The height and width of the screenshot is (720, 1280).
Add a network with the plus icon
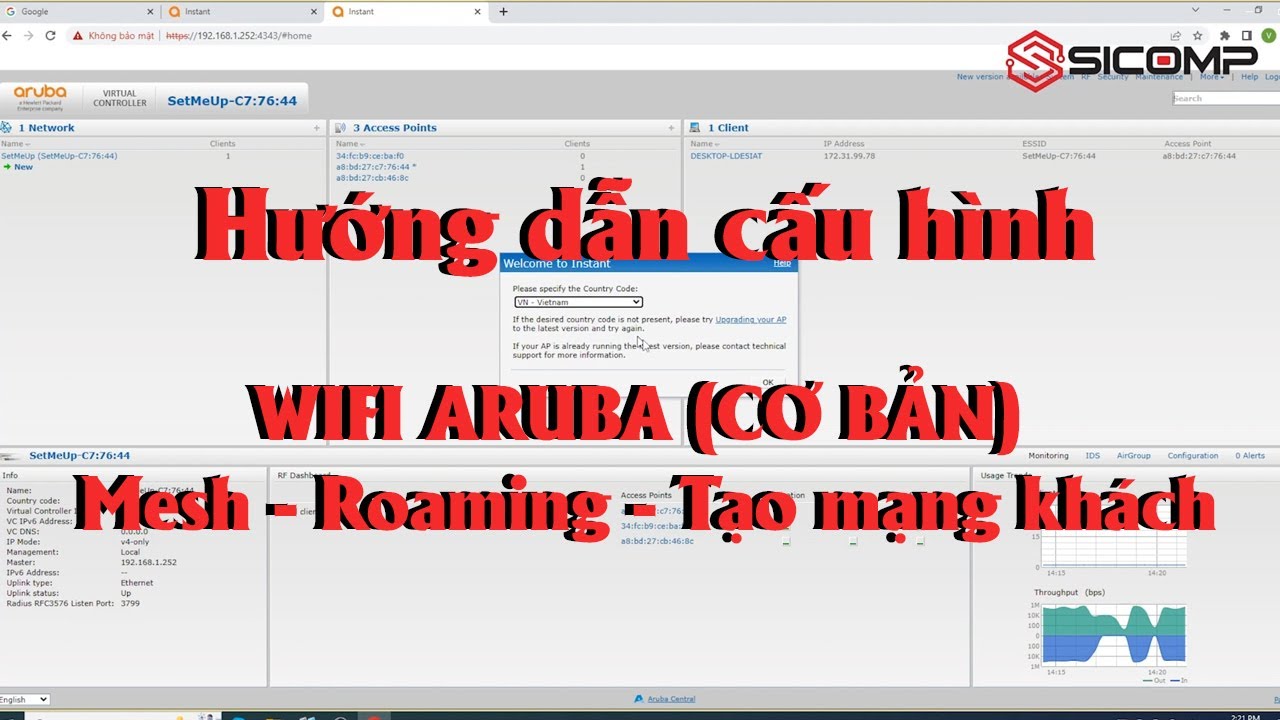[317, 128]
